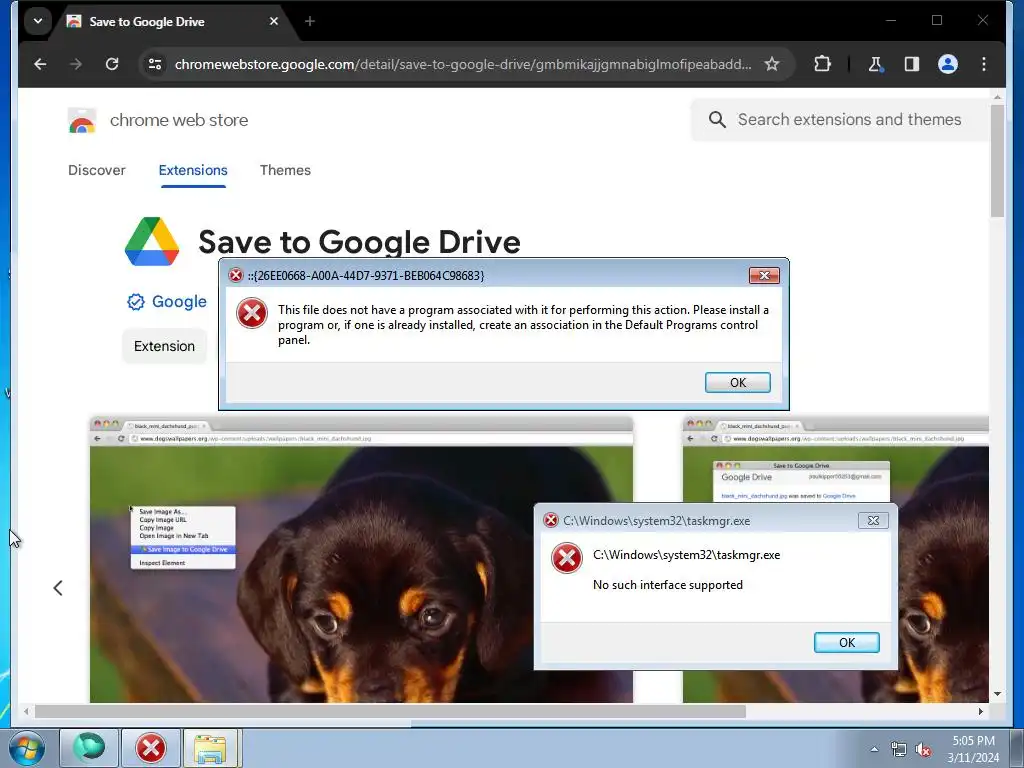The height and width of the screenshot is (768, 1024).
Task: Click the horizontal scrollbar thumb
Action: tap(390, 711)
